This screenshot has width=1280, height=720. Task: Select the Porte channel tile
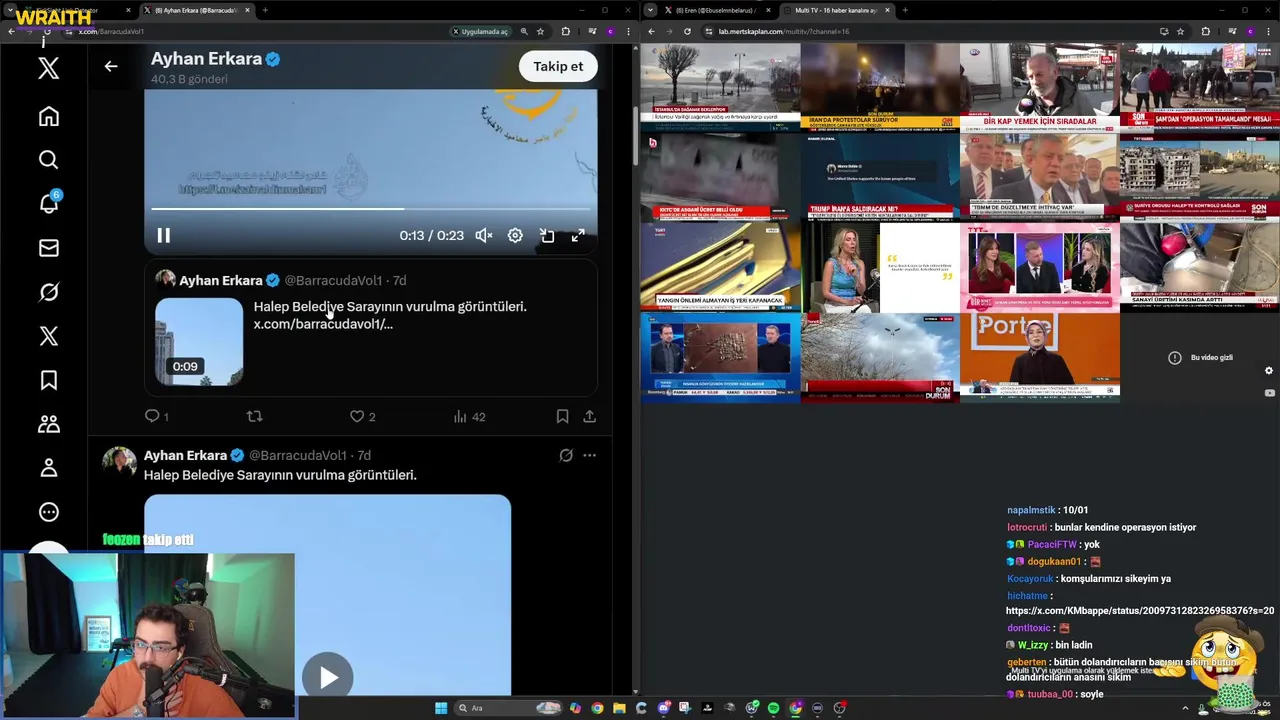click(1040, 357)
